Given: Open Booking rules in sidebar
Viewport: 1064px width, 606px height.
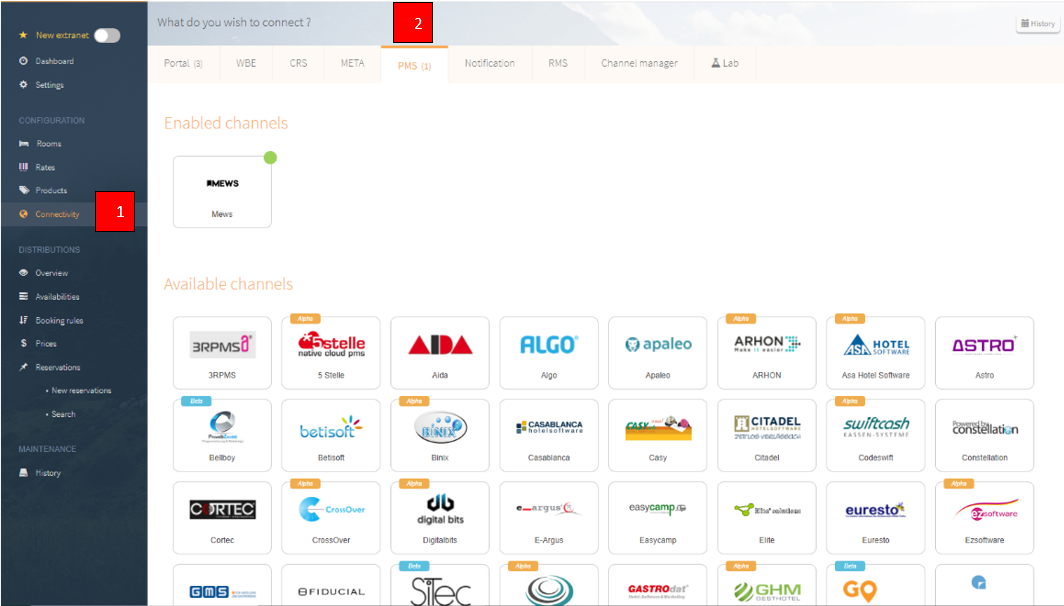Looking at the screenshot, I should click(59, 321).
